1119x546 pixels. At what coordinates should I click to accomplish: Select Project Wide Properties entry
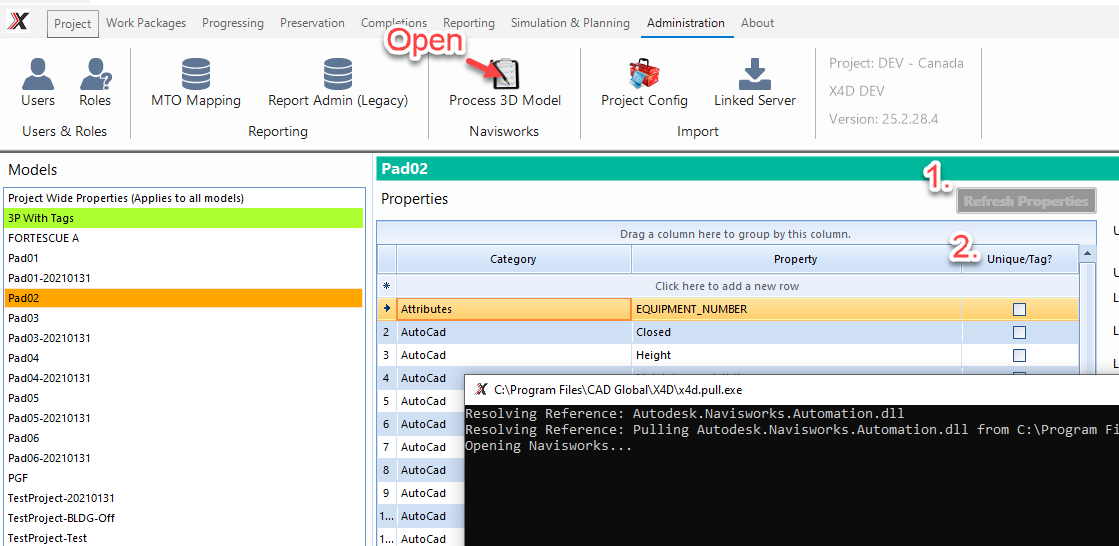pos(183,198)
